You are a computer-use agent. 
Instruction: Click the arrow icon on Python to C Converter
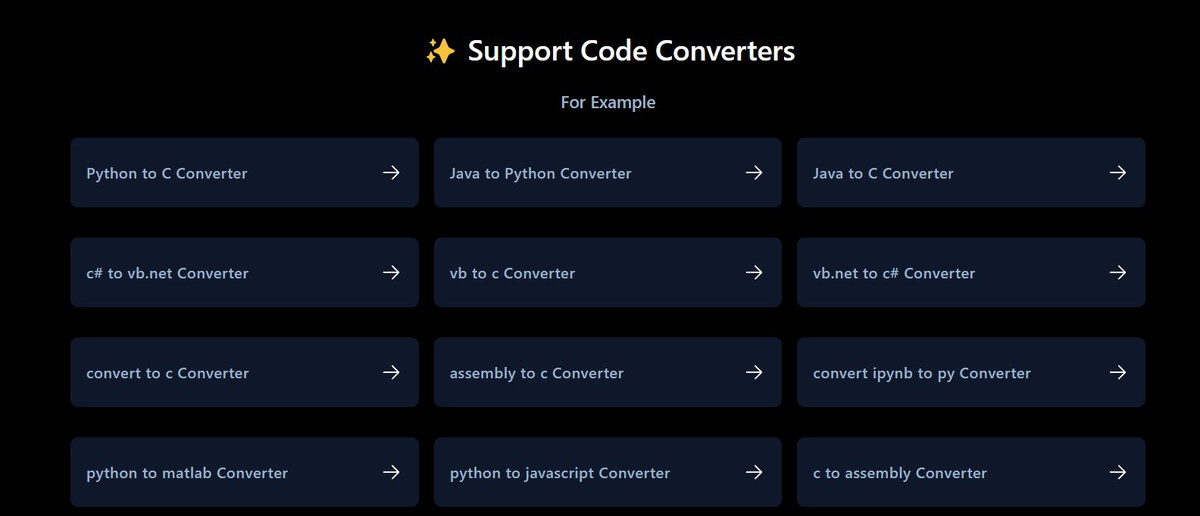pyautogui.click(x=391, y=173)
